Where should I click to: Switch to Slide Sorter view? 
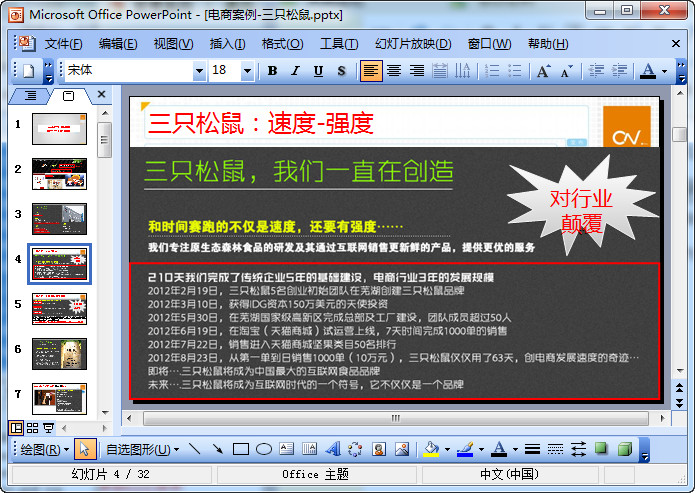coord(32,428)
